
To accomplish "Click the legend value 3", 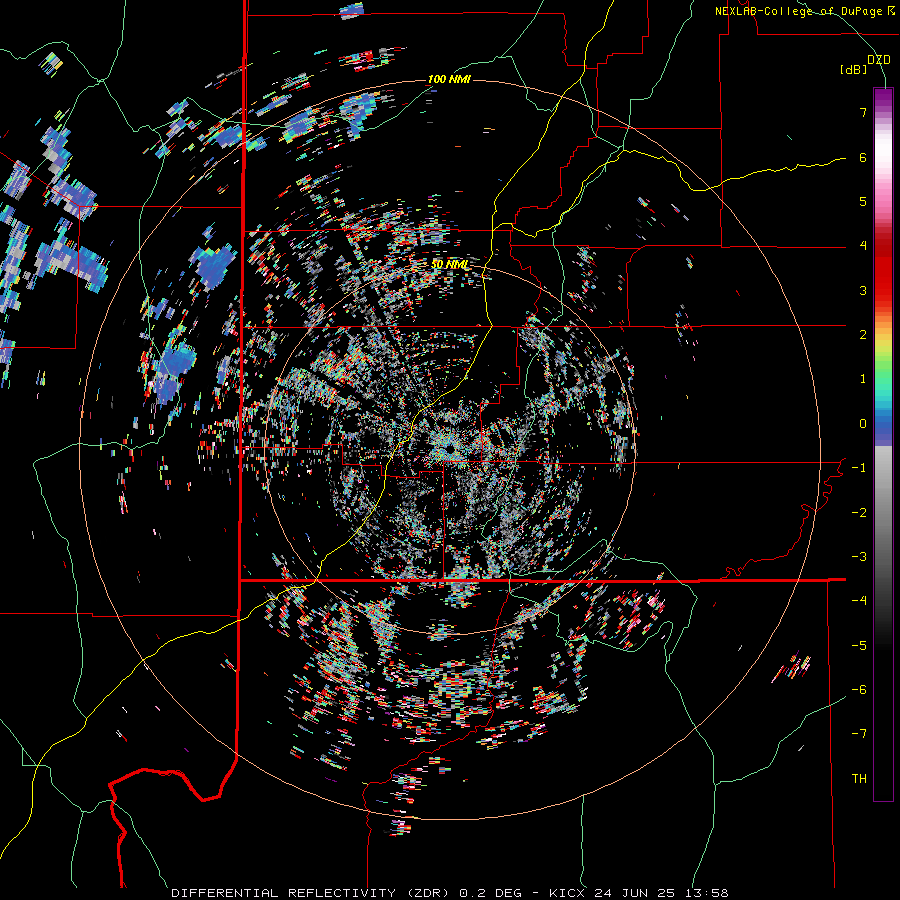I will [x=863, y=290].
